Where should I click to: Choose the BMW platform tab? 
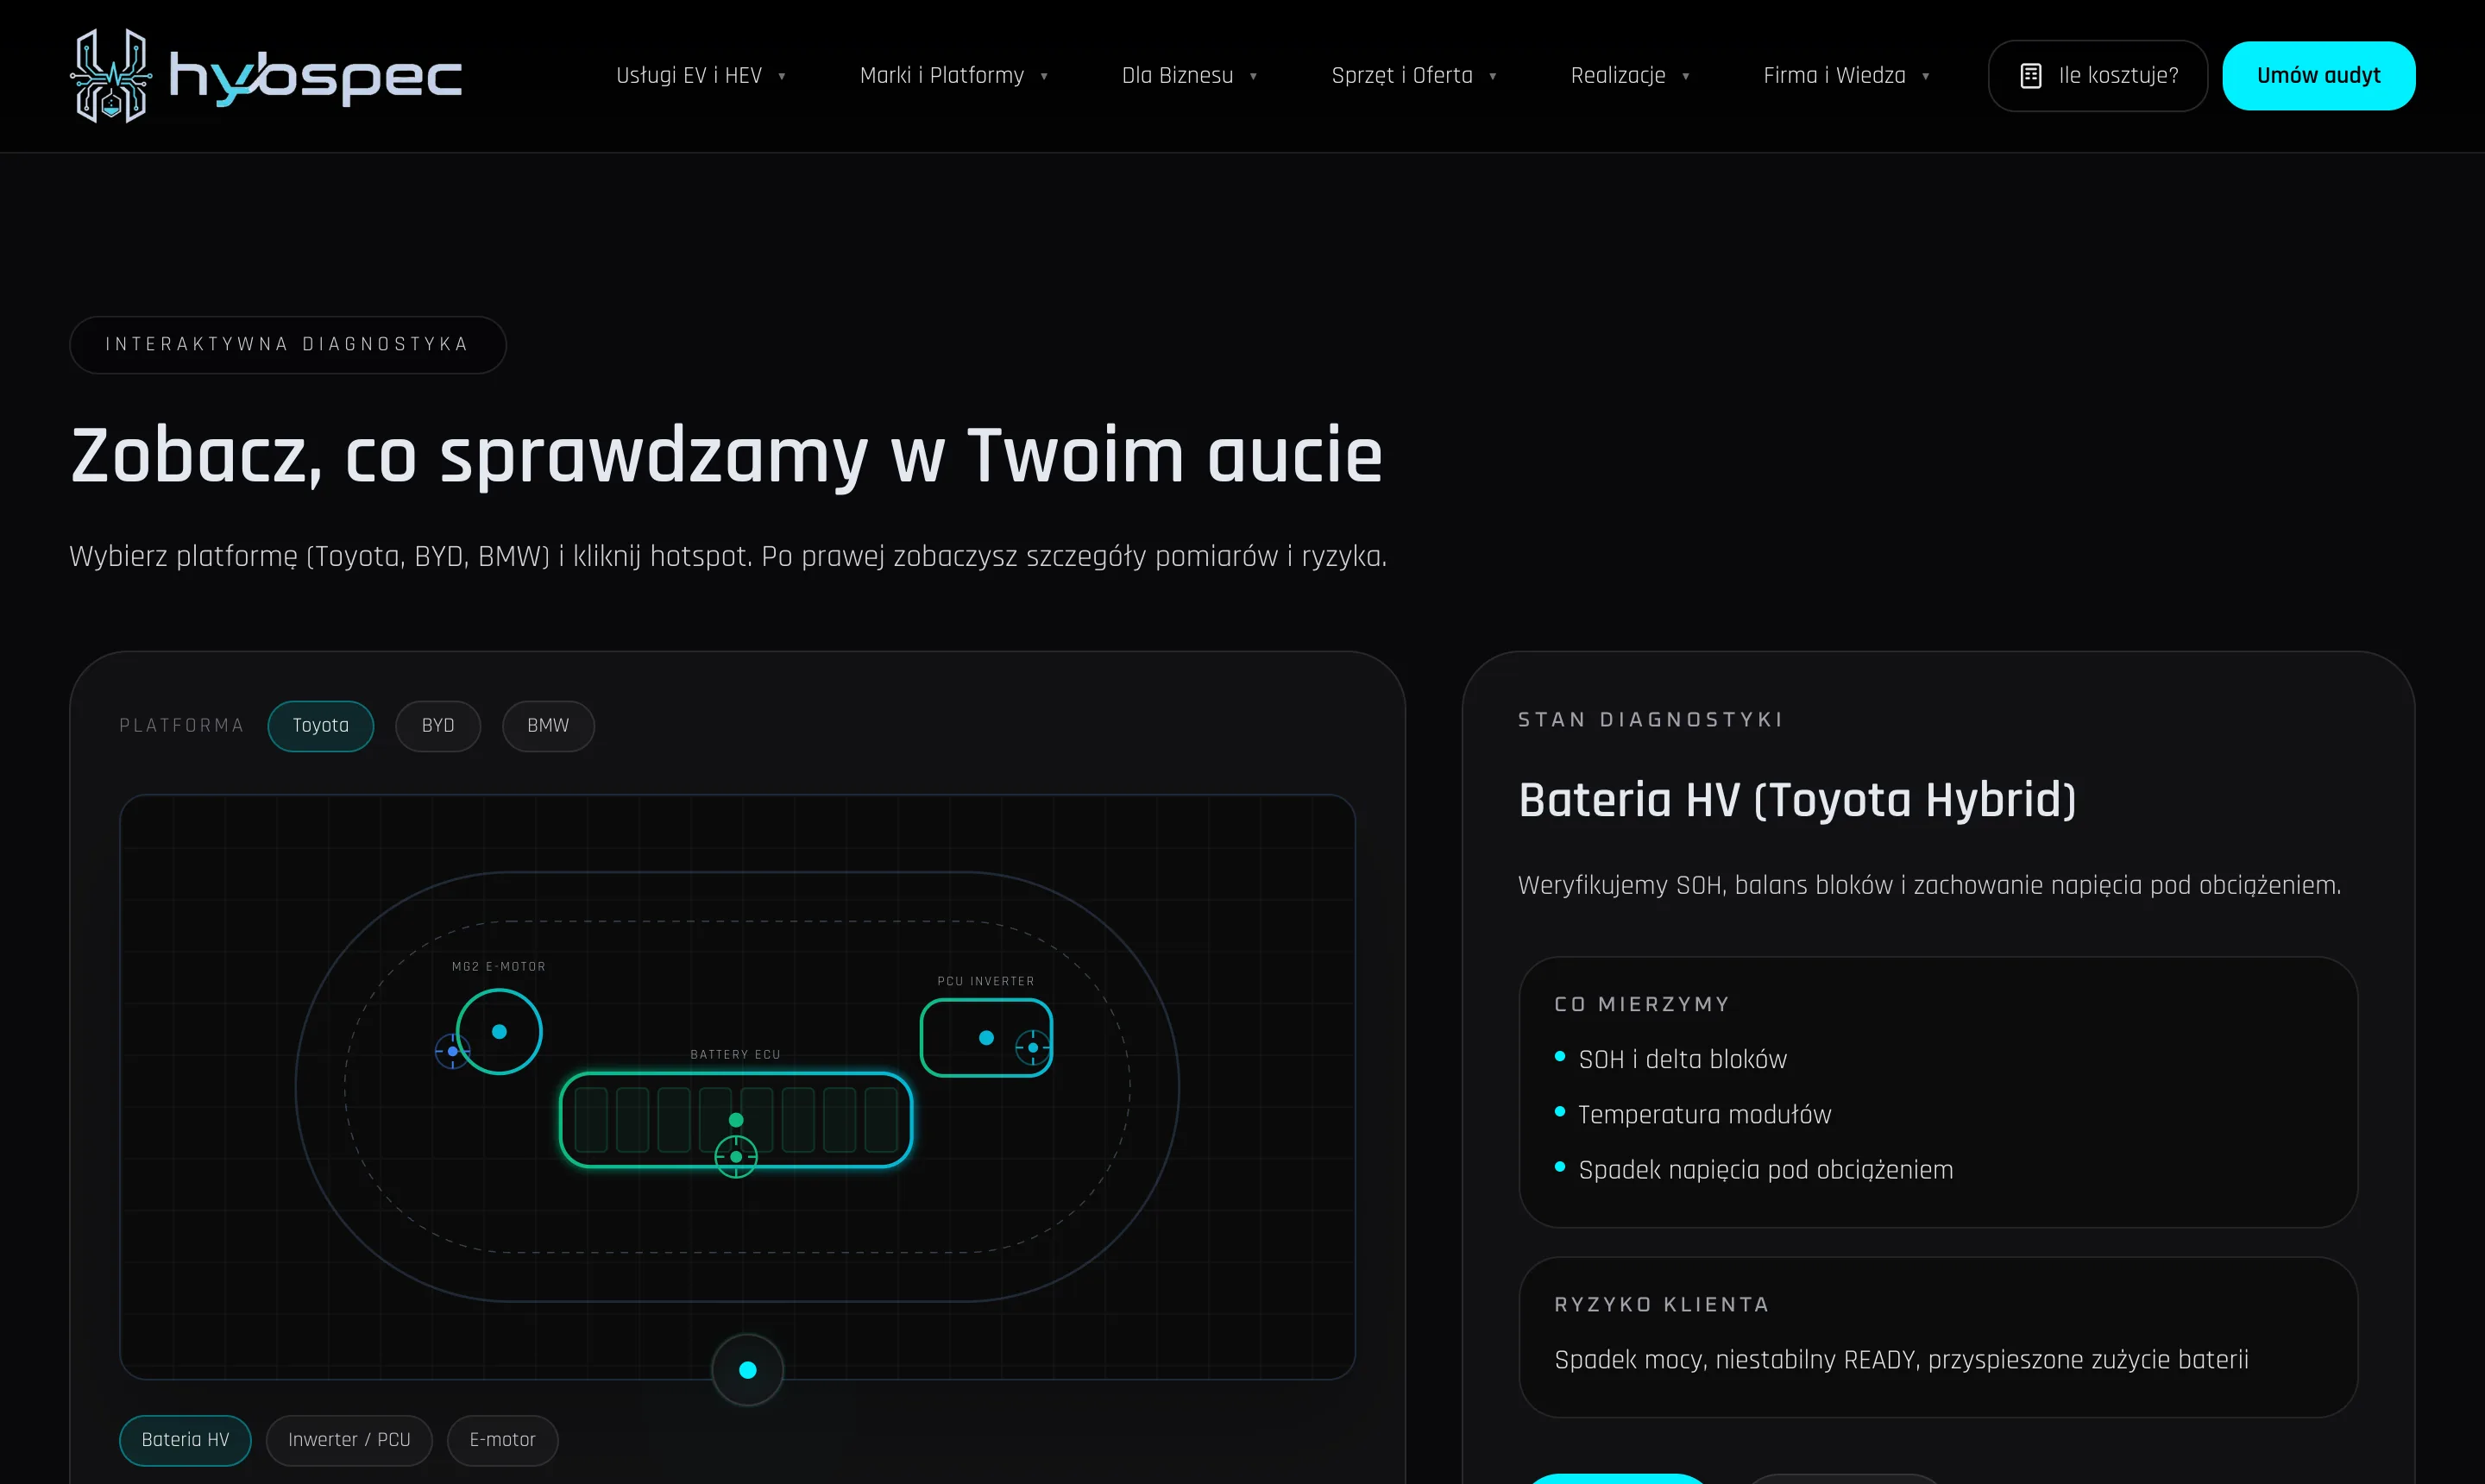click(548, 726)
